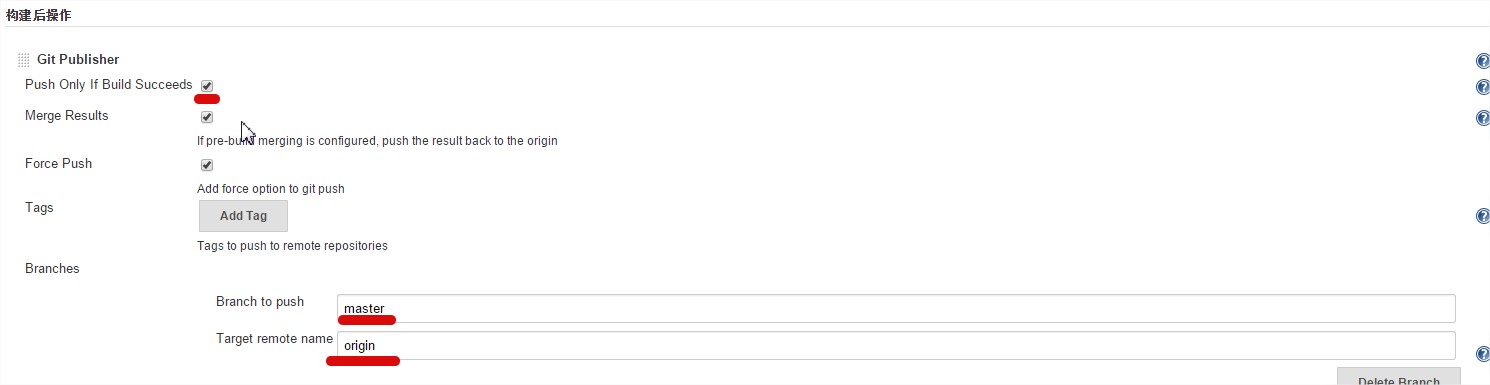Open help icon for Git Publisher section
Screen dimensions: 1490x385
(x=1482, y=61)
